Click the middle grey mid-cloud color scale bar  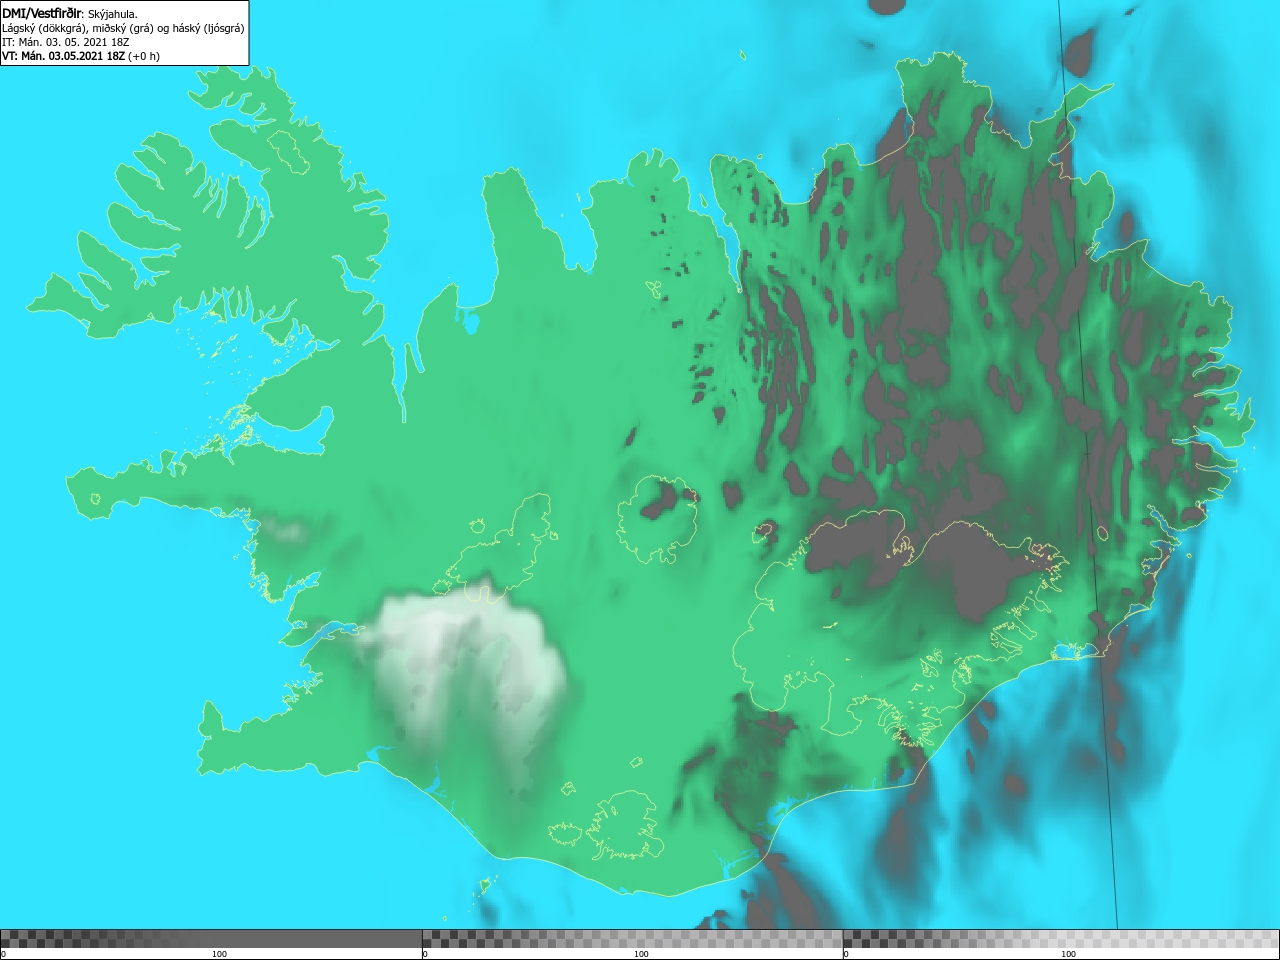pyautogui.click(x=633, y=938)
